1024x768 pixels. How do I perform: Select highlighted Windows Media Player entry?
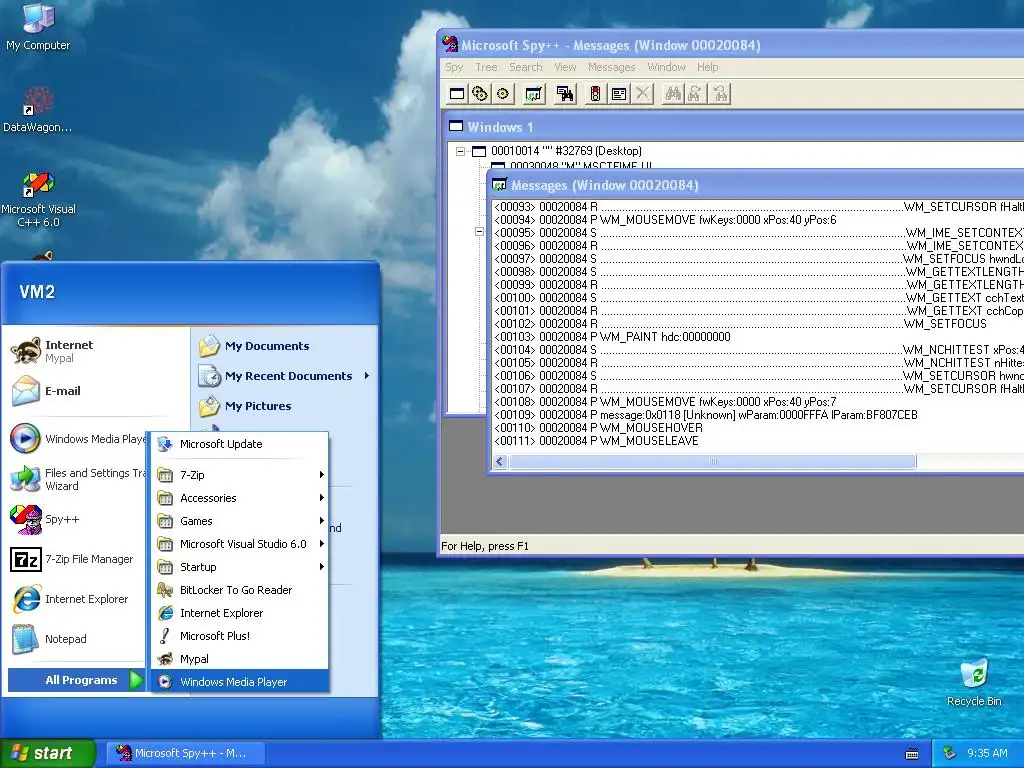tap(240, 682)
